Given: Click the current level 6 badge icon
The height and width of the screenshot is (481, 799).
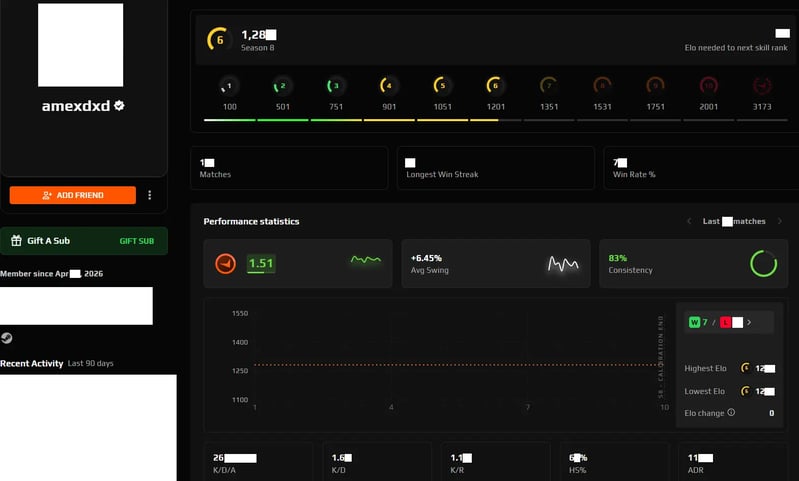Looking at the screenshot, I should [x=218, y=39].
